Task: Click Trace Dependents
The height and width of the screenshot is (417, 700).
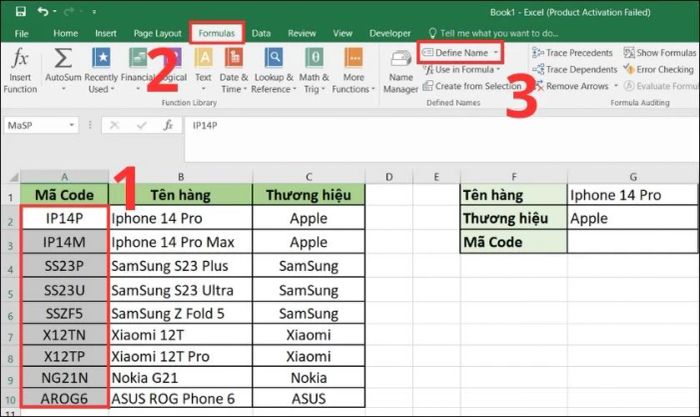Action: pyautogui.click(x=575, y=70)
